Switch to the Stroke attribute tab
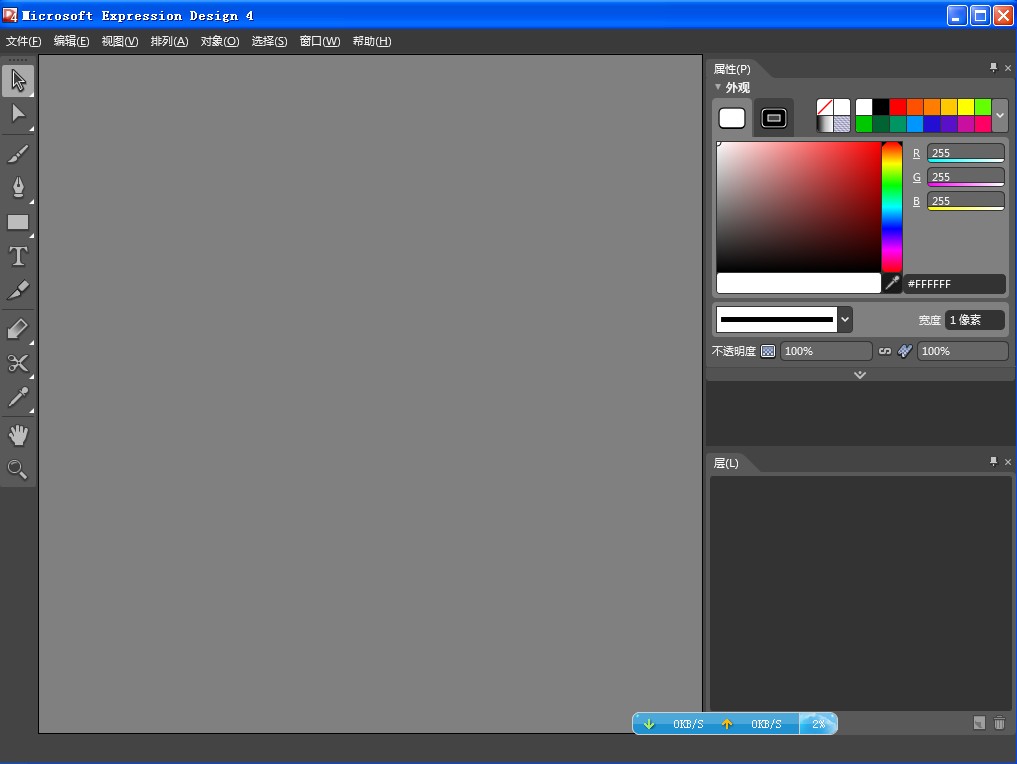 point(774,118)
